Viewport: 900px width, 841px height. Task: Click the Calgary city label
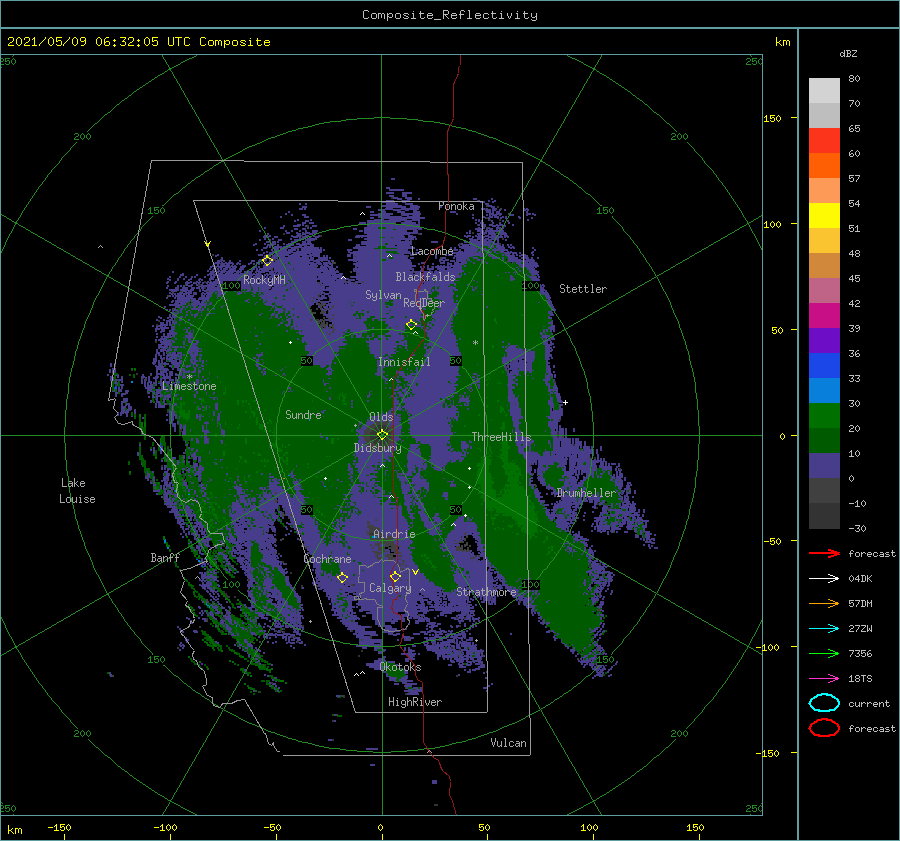click(x=390, y=588)
